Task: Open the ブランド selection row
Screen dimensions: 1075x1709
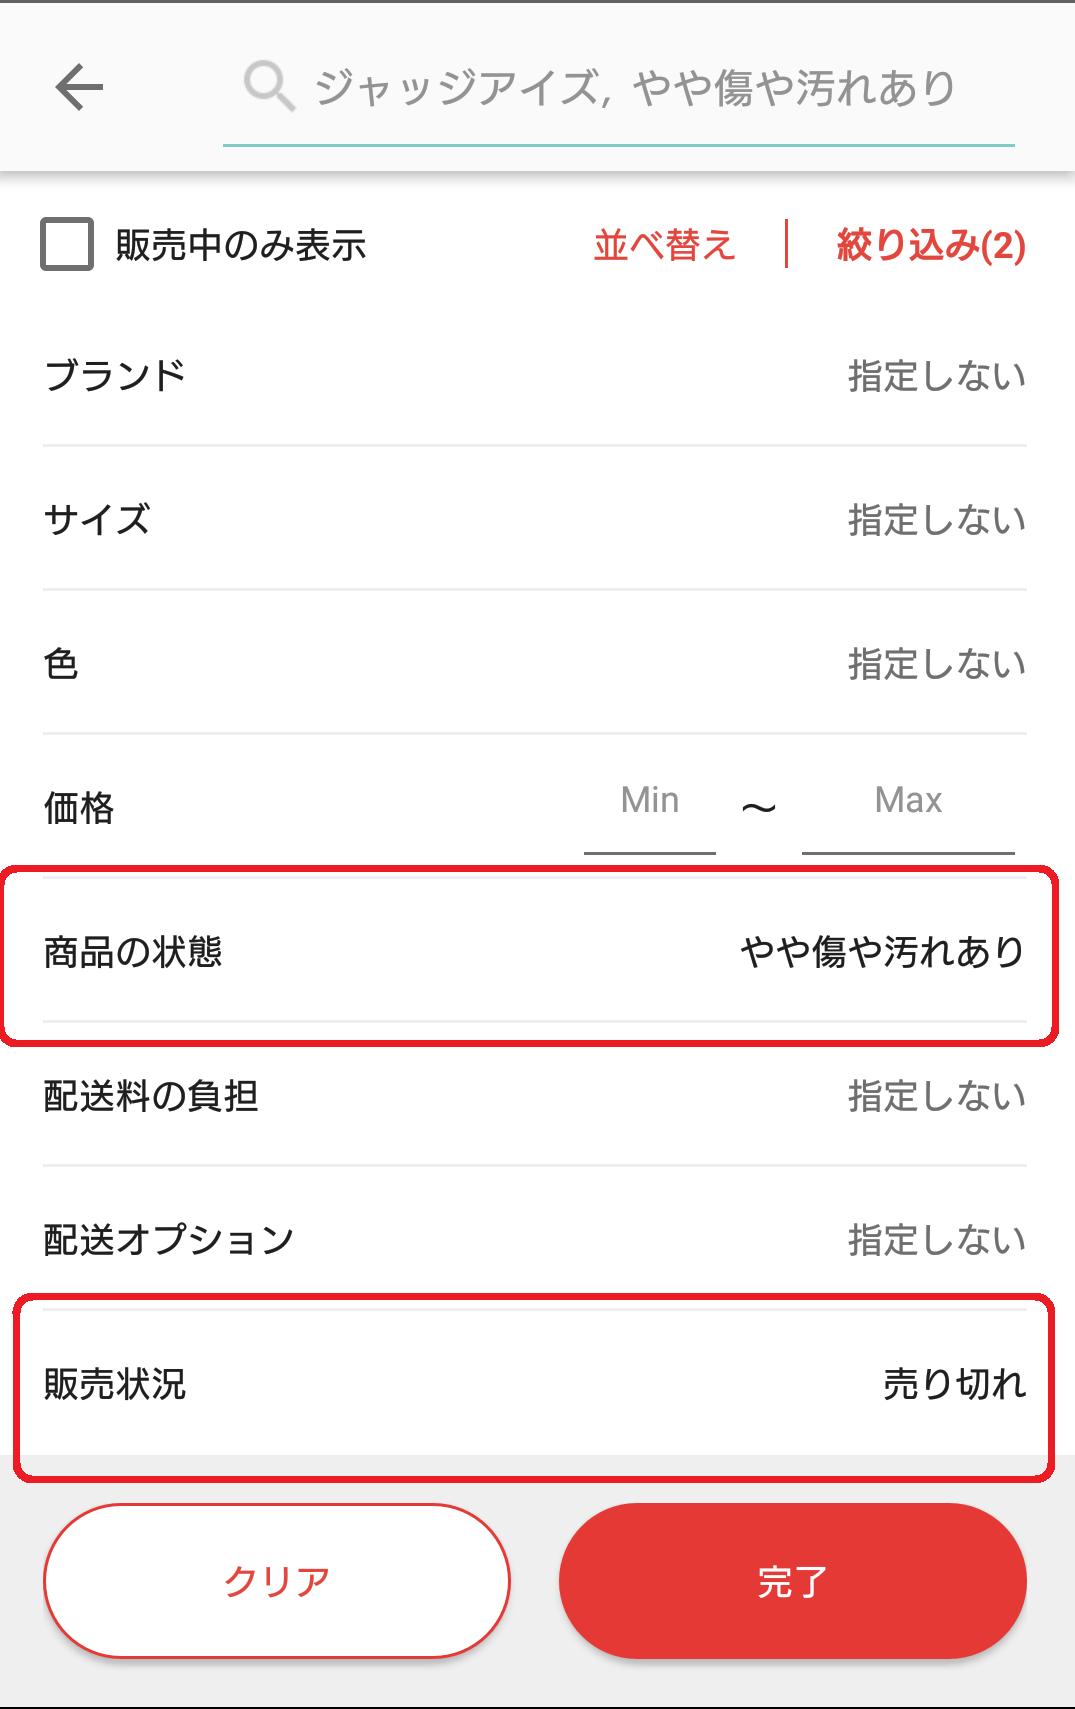Action: pyautogui.click(x=535, y=376)
